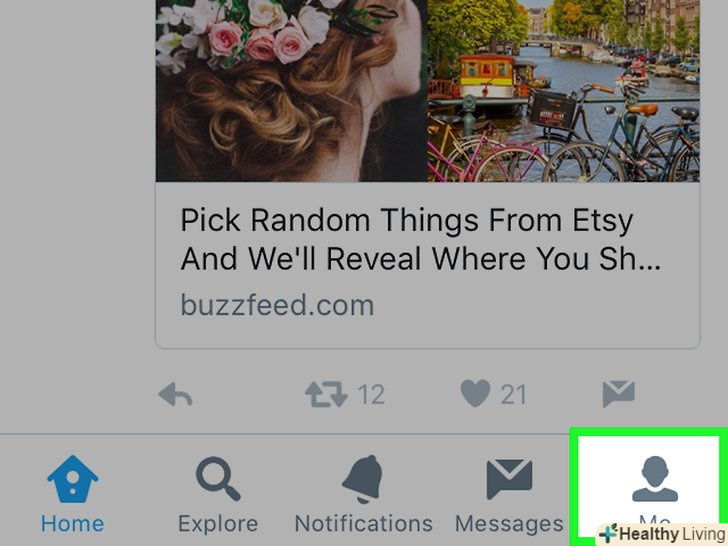Tap the Home birdhouse icon

coord(72,479)
